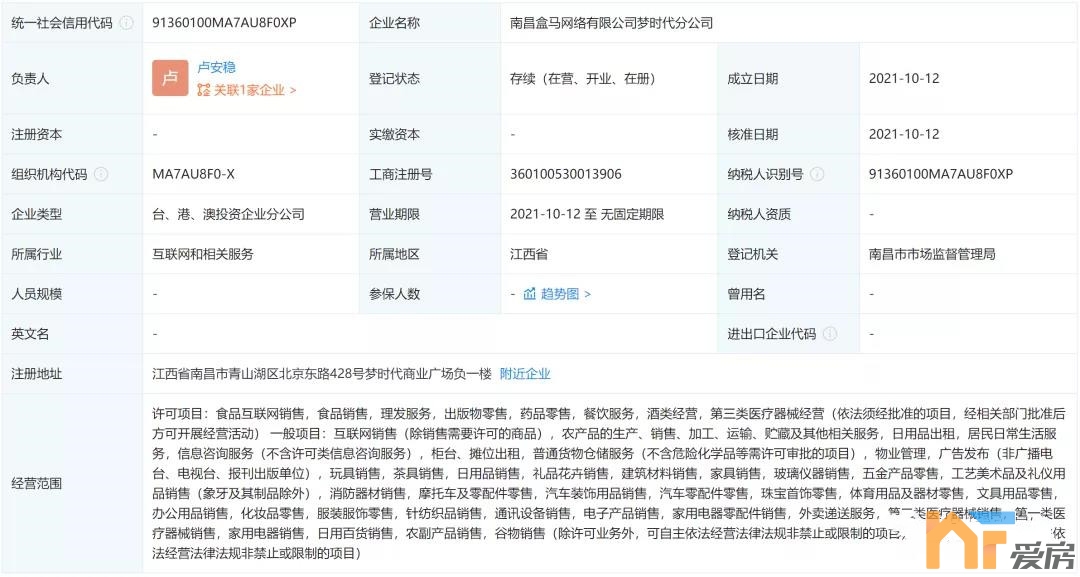
Task: Click the 纳税人资质 label cell
Action: (788, 214)
